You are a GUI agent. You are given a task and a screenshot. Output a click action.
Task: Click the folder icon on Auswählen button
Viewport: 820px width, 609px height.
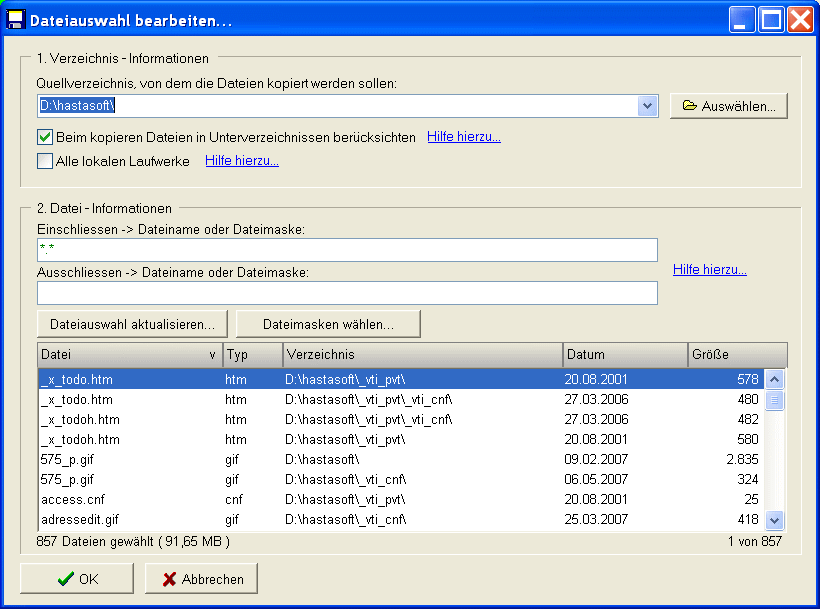tap(690, 106)
